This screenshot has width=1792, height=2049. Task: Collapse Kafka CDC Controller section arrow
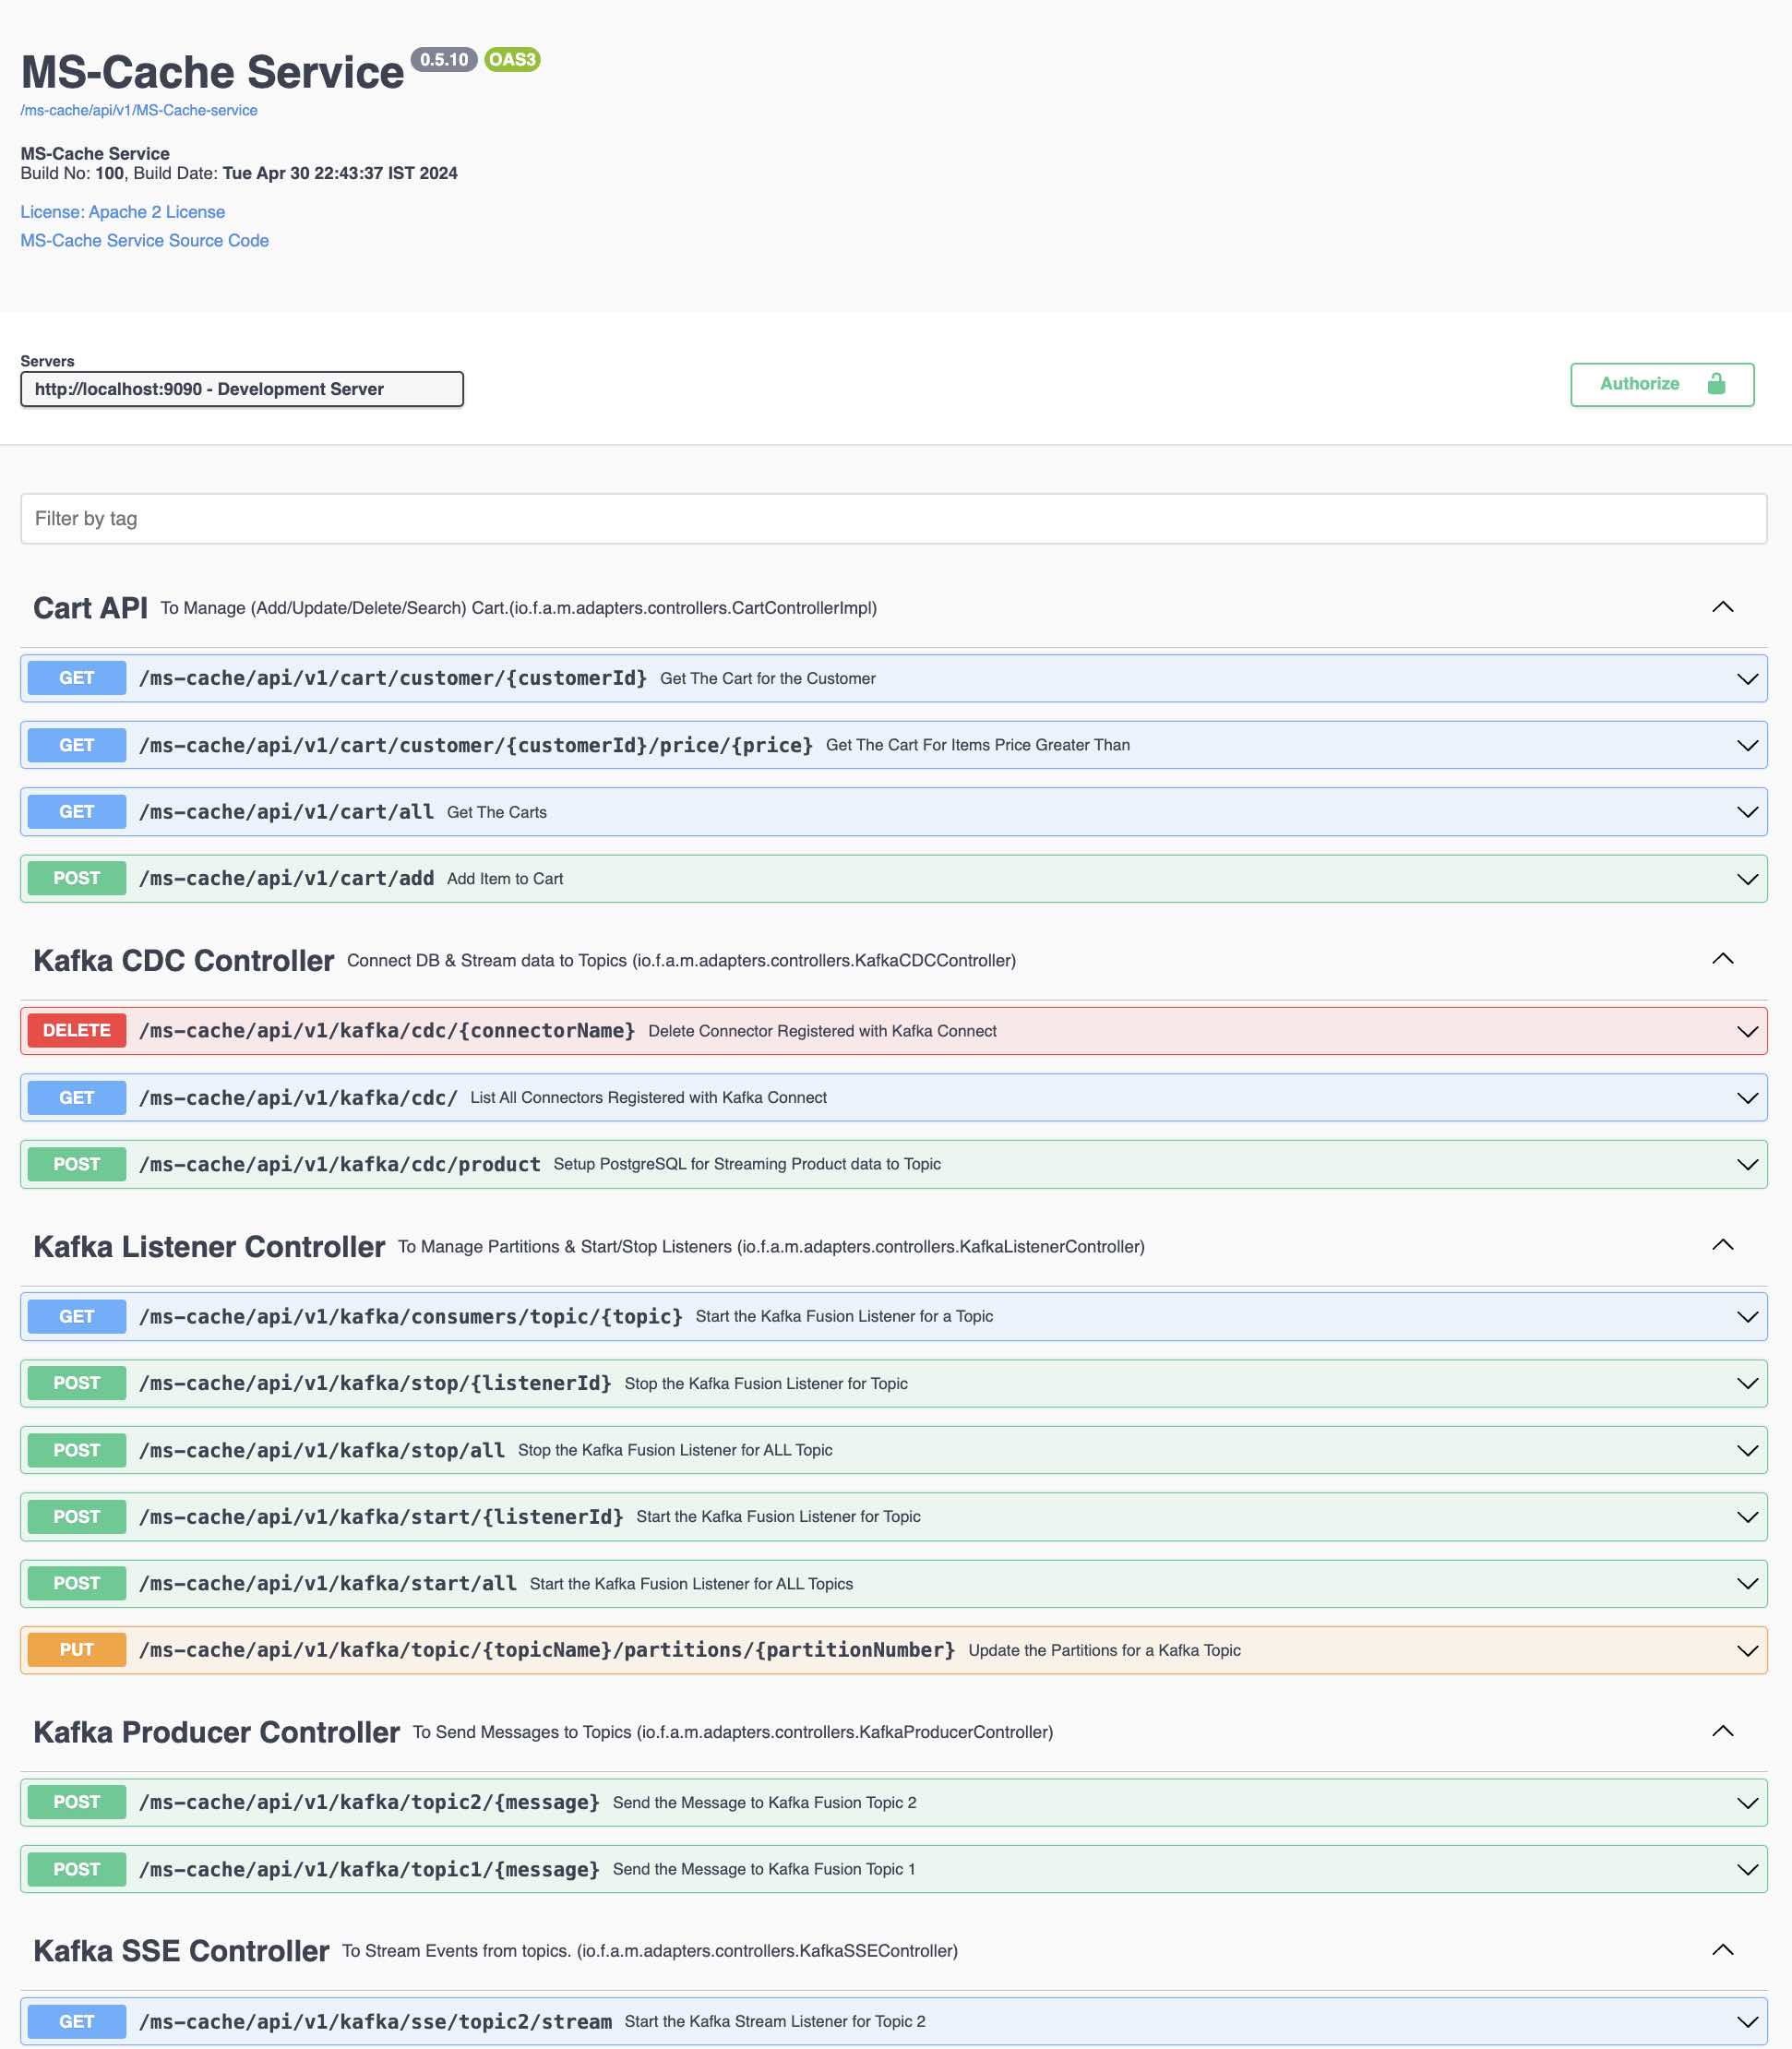pyautogui.click(x=1722, y=959)
